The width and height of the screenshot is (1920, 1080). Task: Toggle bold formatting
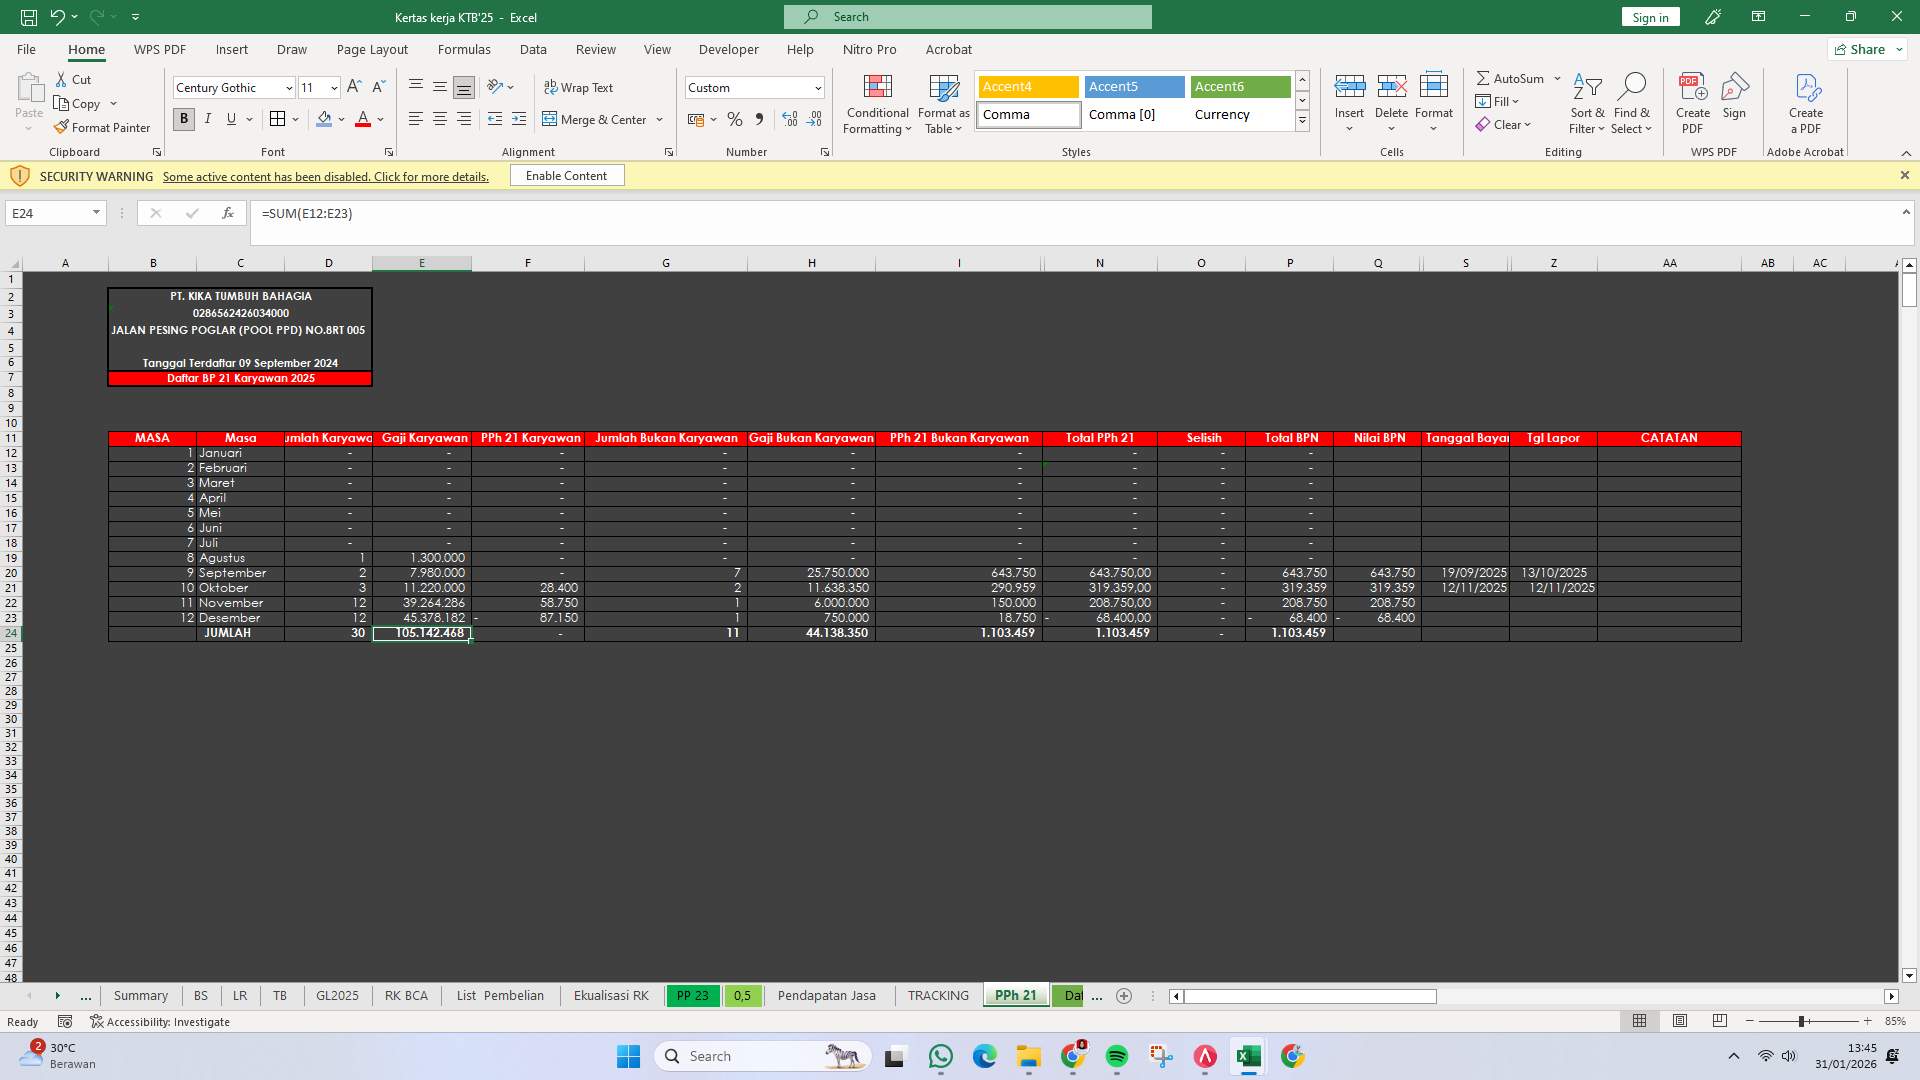click(x=183, y=119)
